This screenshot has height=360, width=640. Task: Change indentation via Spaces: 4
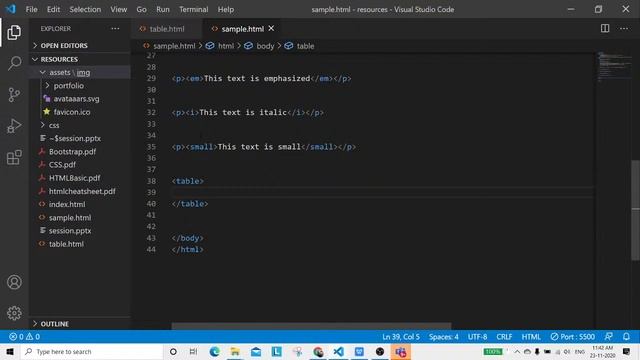coord(444,337)
